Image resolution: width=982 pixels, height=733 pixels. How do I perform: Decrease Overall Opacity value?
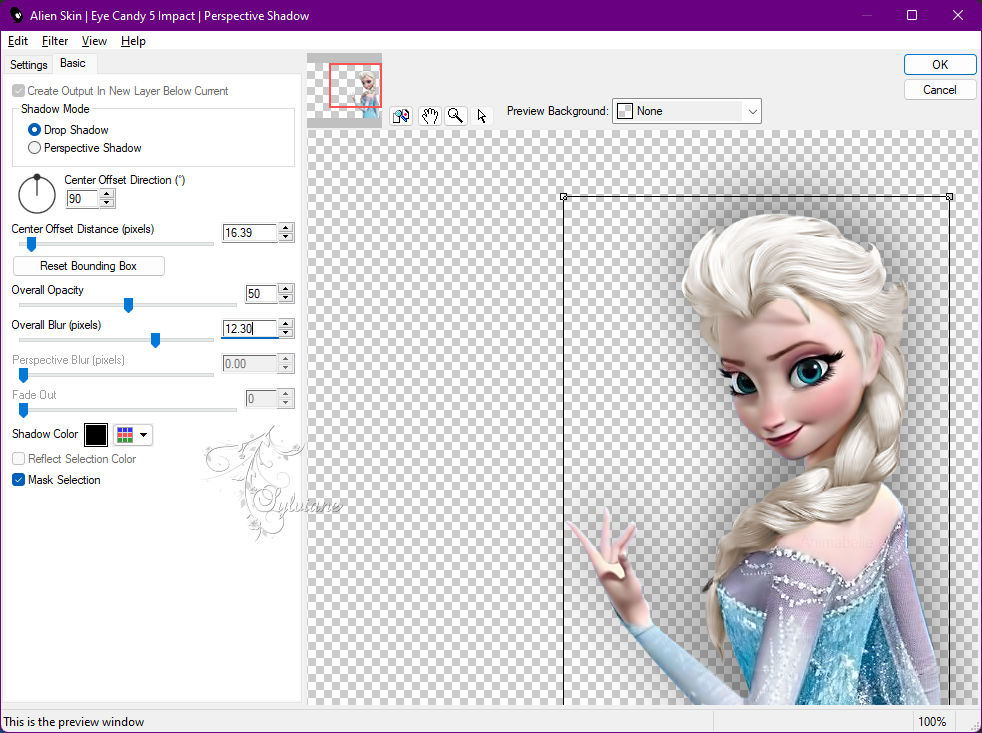click(x=286, y=298)
